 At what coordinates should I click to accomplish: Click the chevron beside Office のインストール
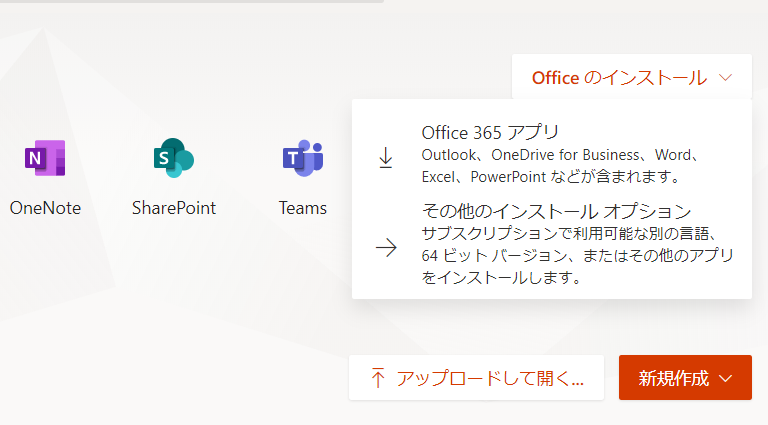(725, 77)
